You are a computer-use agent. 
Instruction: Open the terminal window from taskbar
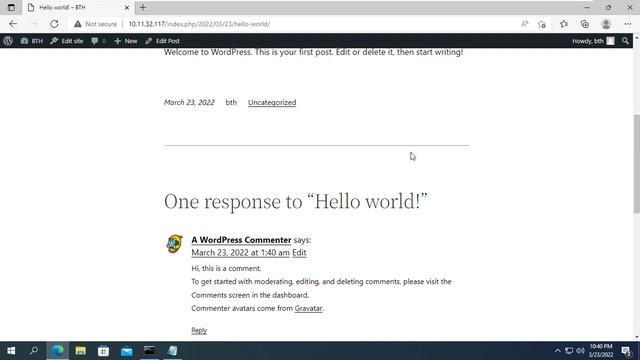tap(149, 351)
